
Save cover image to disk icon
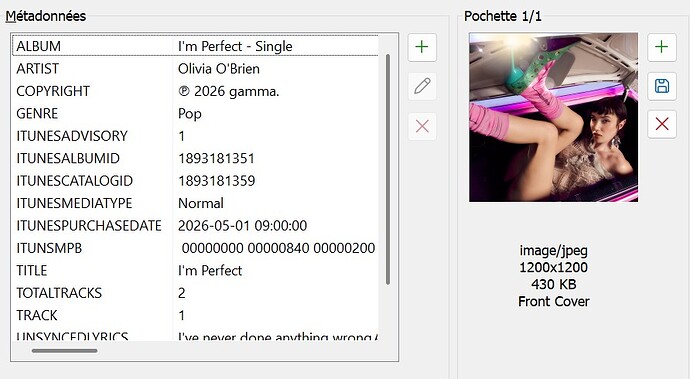point(662,86)
